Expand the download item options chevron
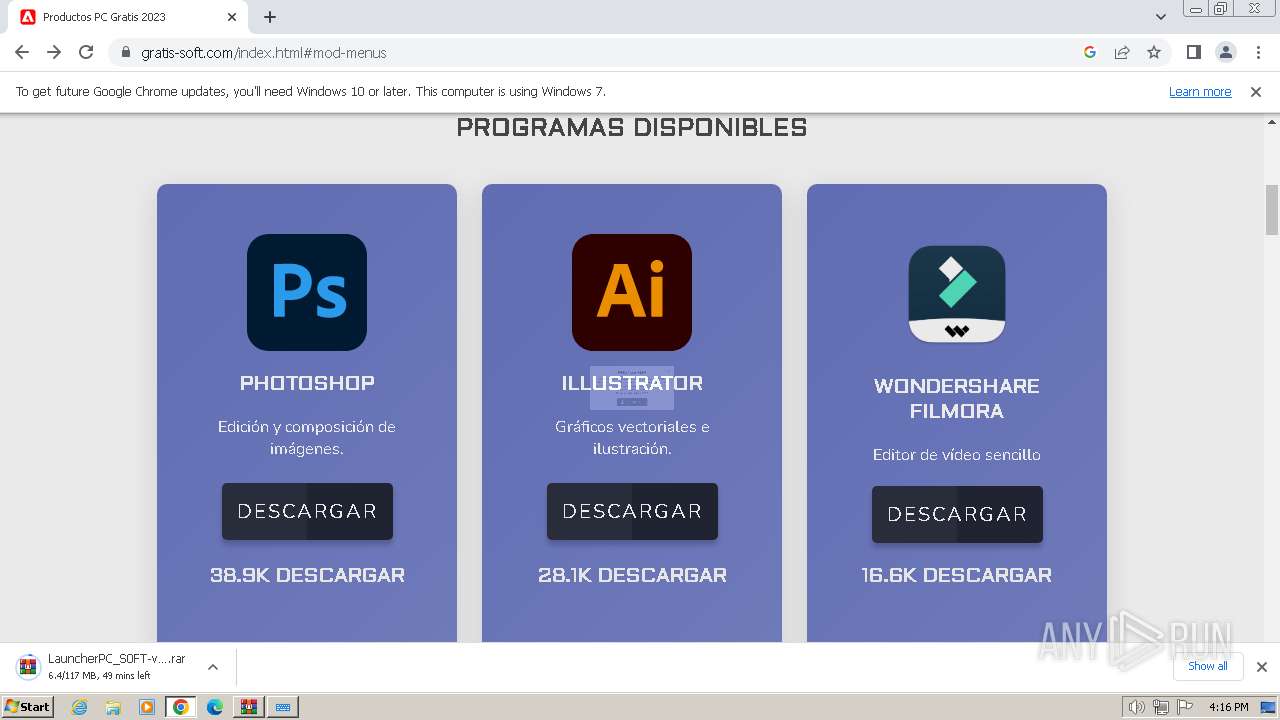 (212, 667)
